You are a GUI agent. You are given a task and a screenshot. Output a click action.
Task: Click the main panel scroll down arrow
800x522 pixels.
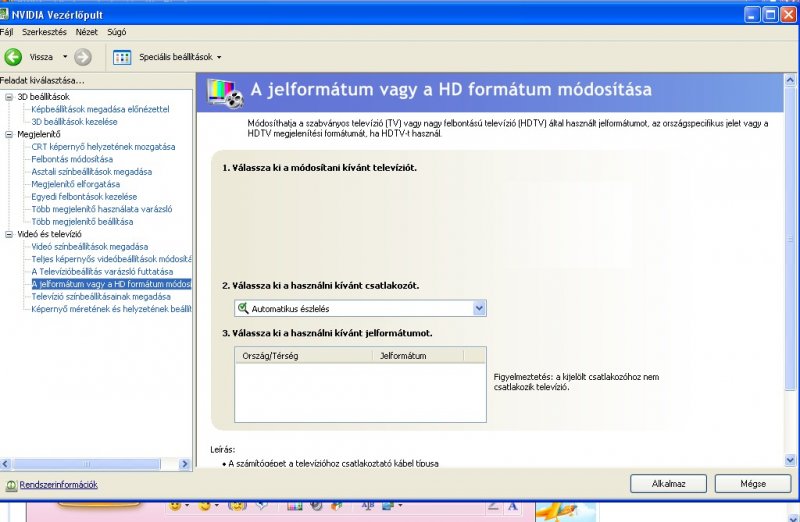click(x=790, y=460)
